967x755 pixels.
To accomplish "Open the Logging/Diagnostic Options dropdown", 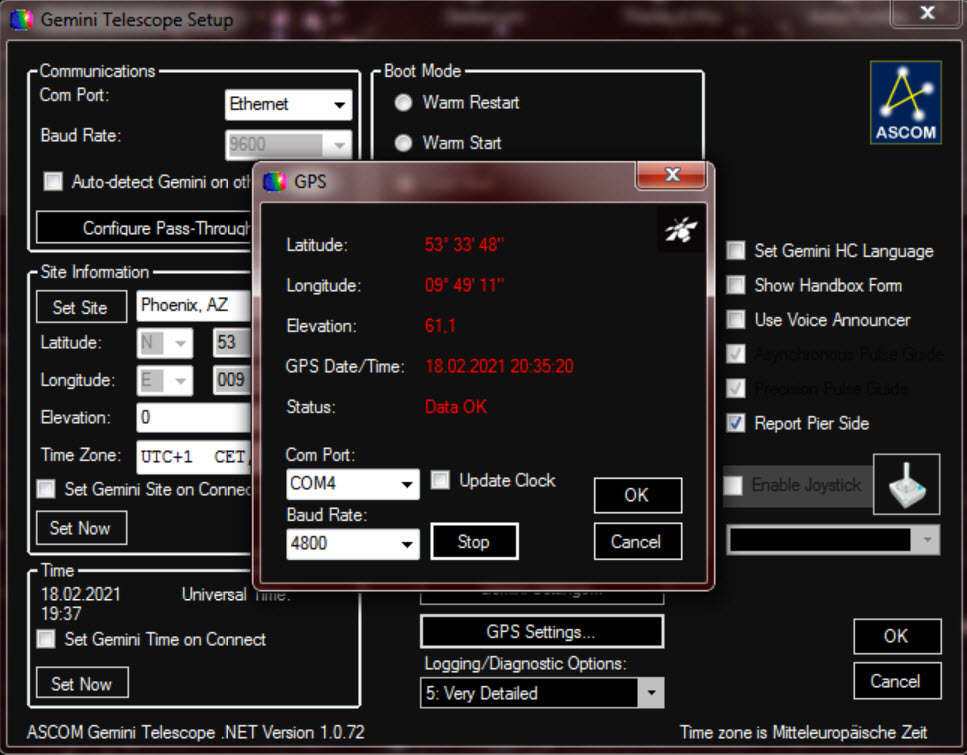I will click(x=651, y=693).
